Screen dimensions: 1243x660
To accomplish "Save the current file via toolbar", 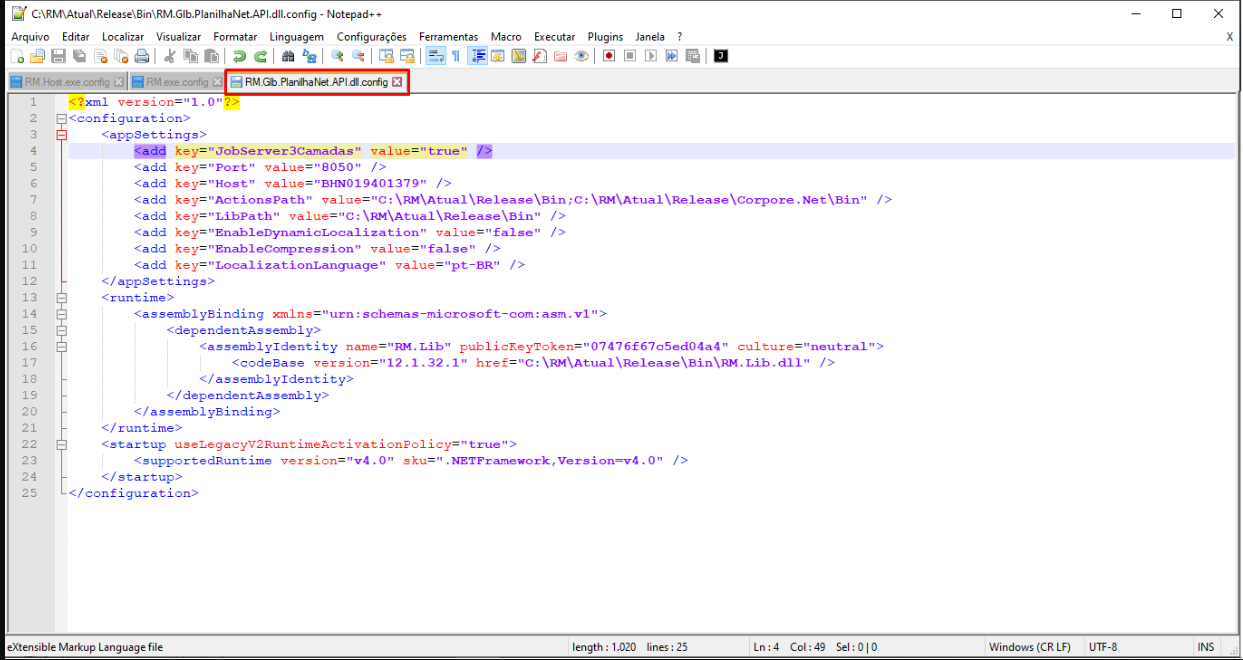I will coord(58,56).
